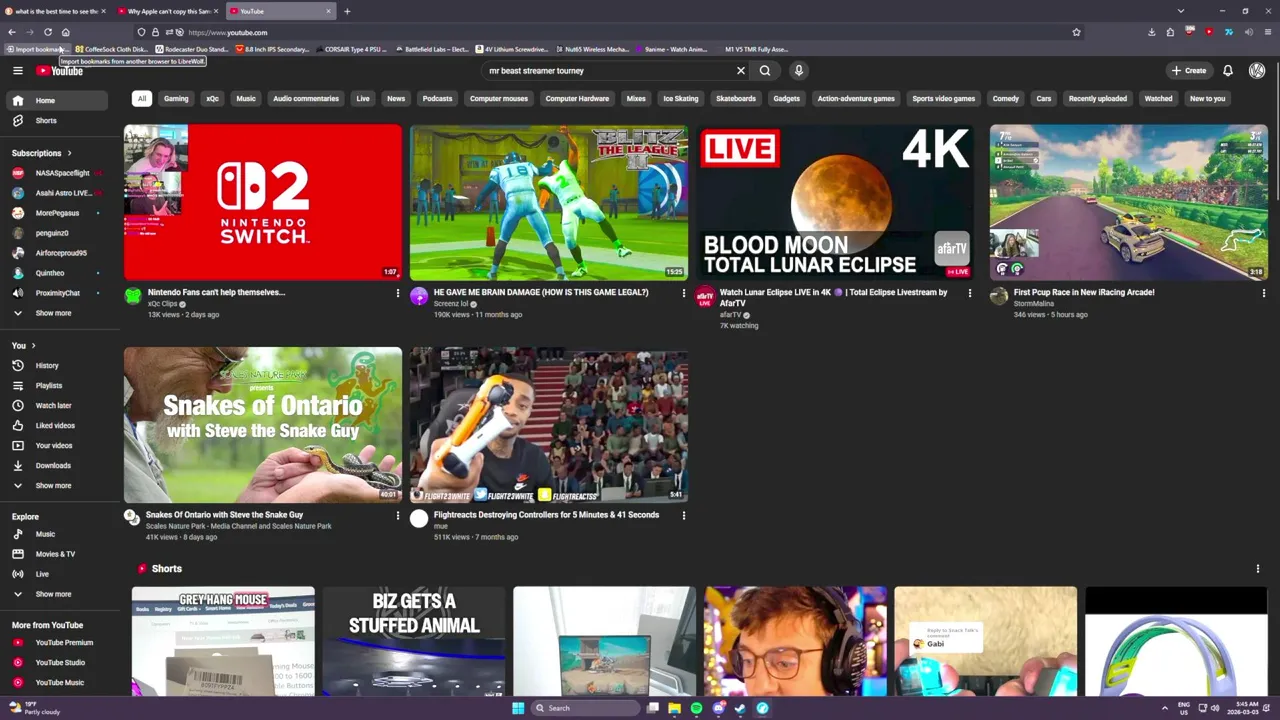Open MorePegasus subscription channel
Viewport: 1280px width, 720px height.
pos(57,213)
